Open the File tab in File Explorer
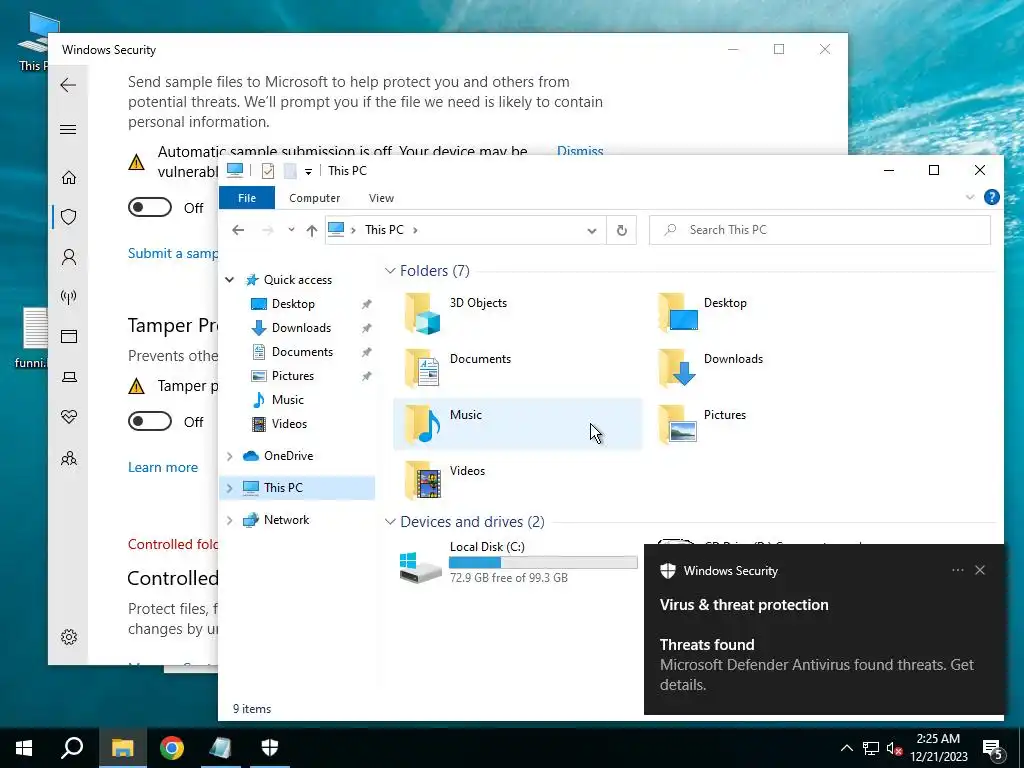Screen dimensions: 1024x768 coord(247,198)
